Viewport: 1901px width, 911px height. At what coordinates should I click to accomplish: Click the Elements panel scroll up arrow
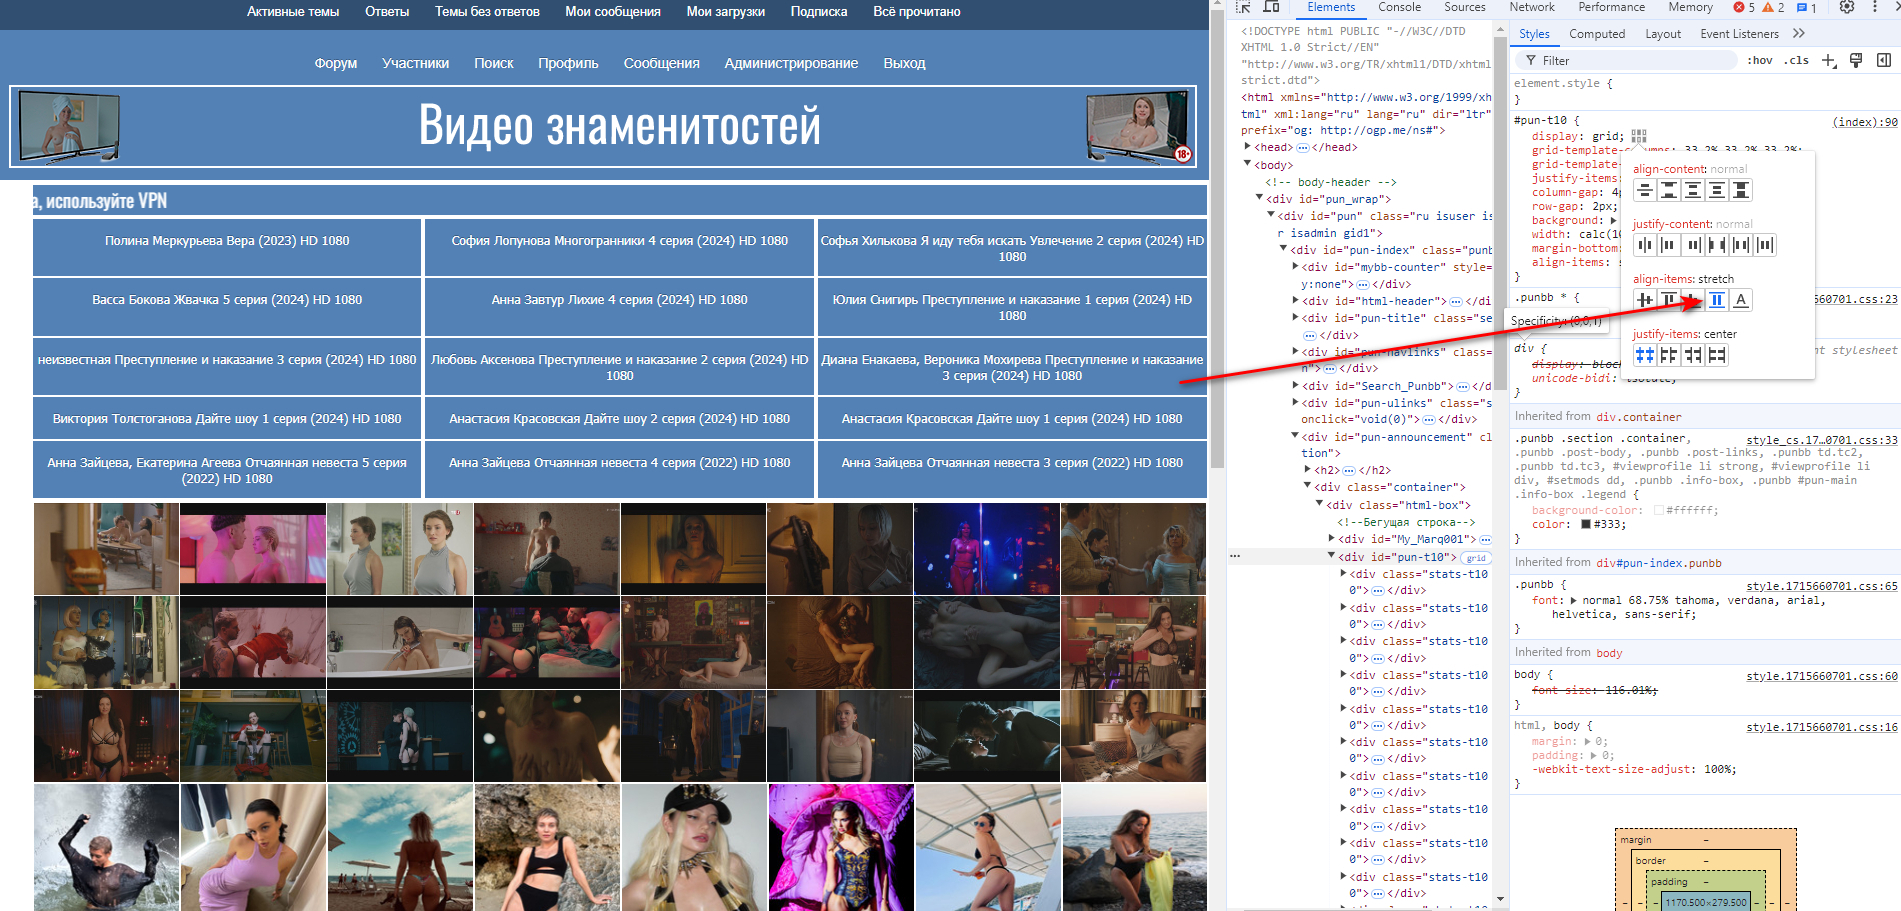[1500, 30]
